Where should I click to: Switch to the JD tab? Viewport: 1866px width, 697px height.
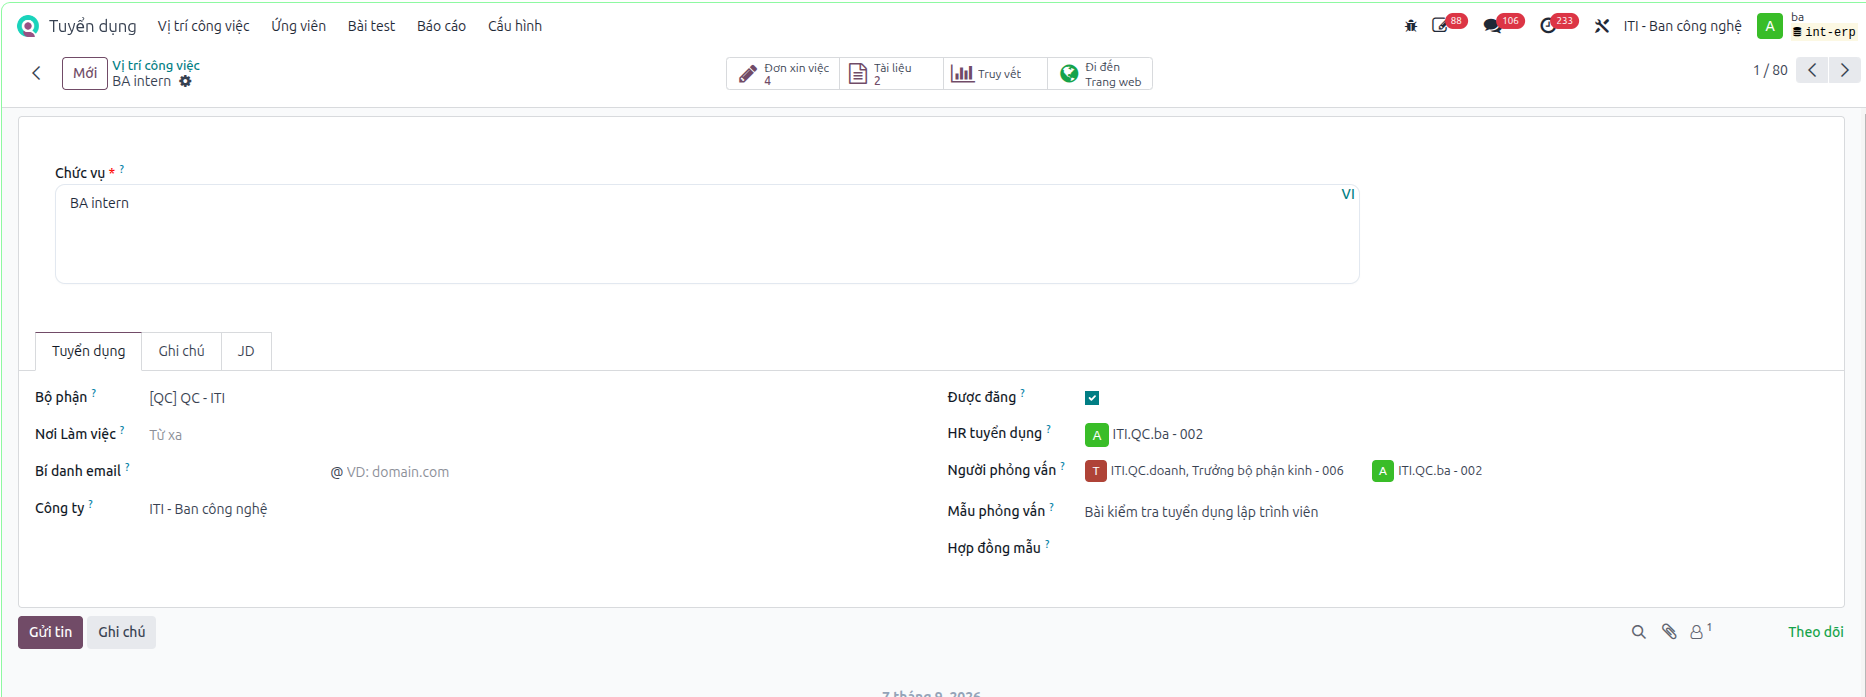(x=246, y=351)
